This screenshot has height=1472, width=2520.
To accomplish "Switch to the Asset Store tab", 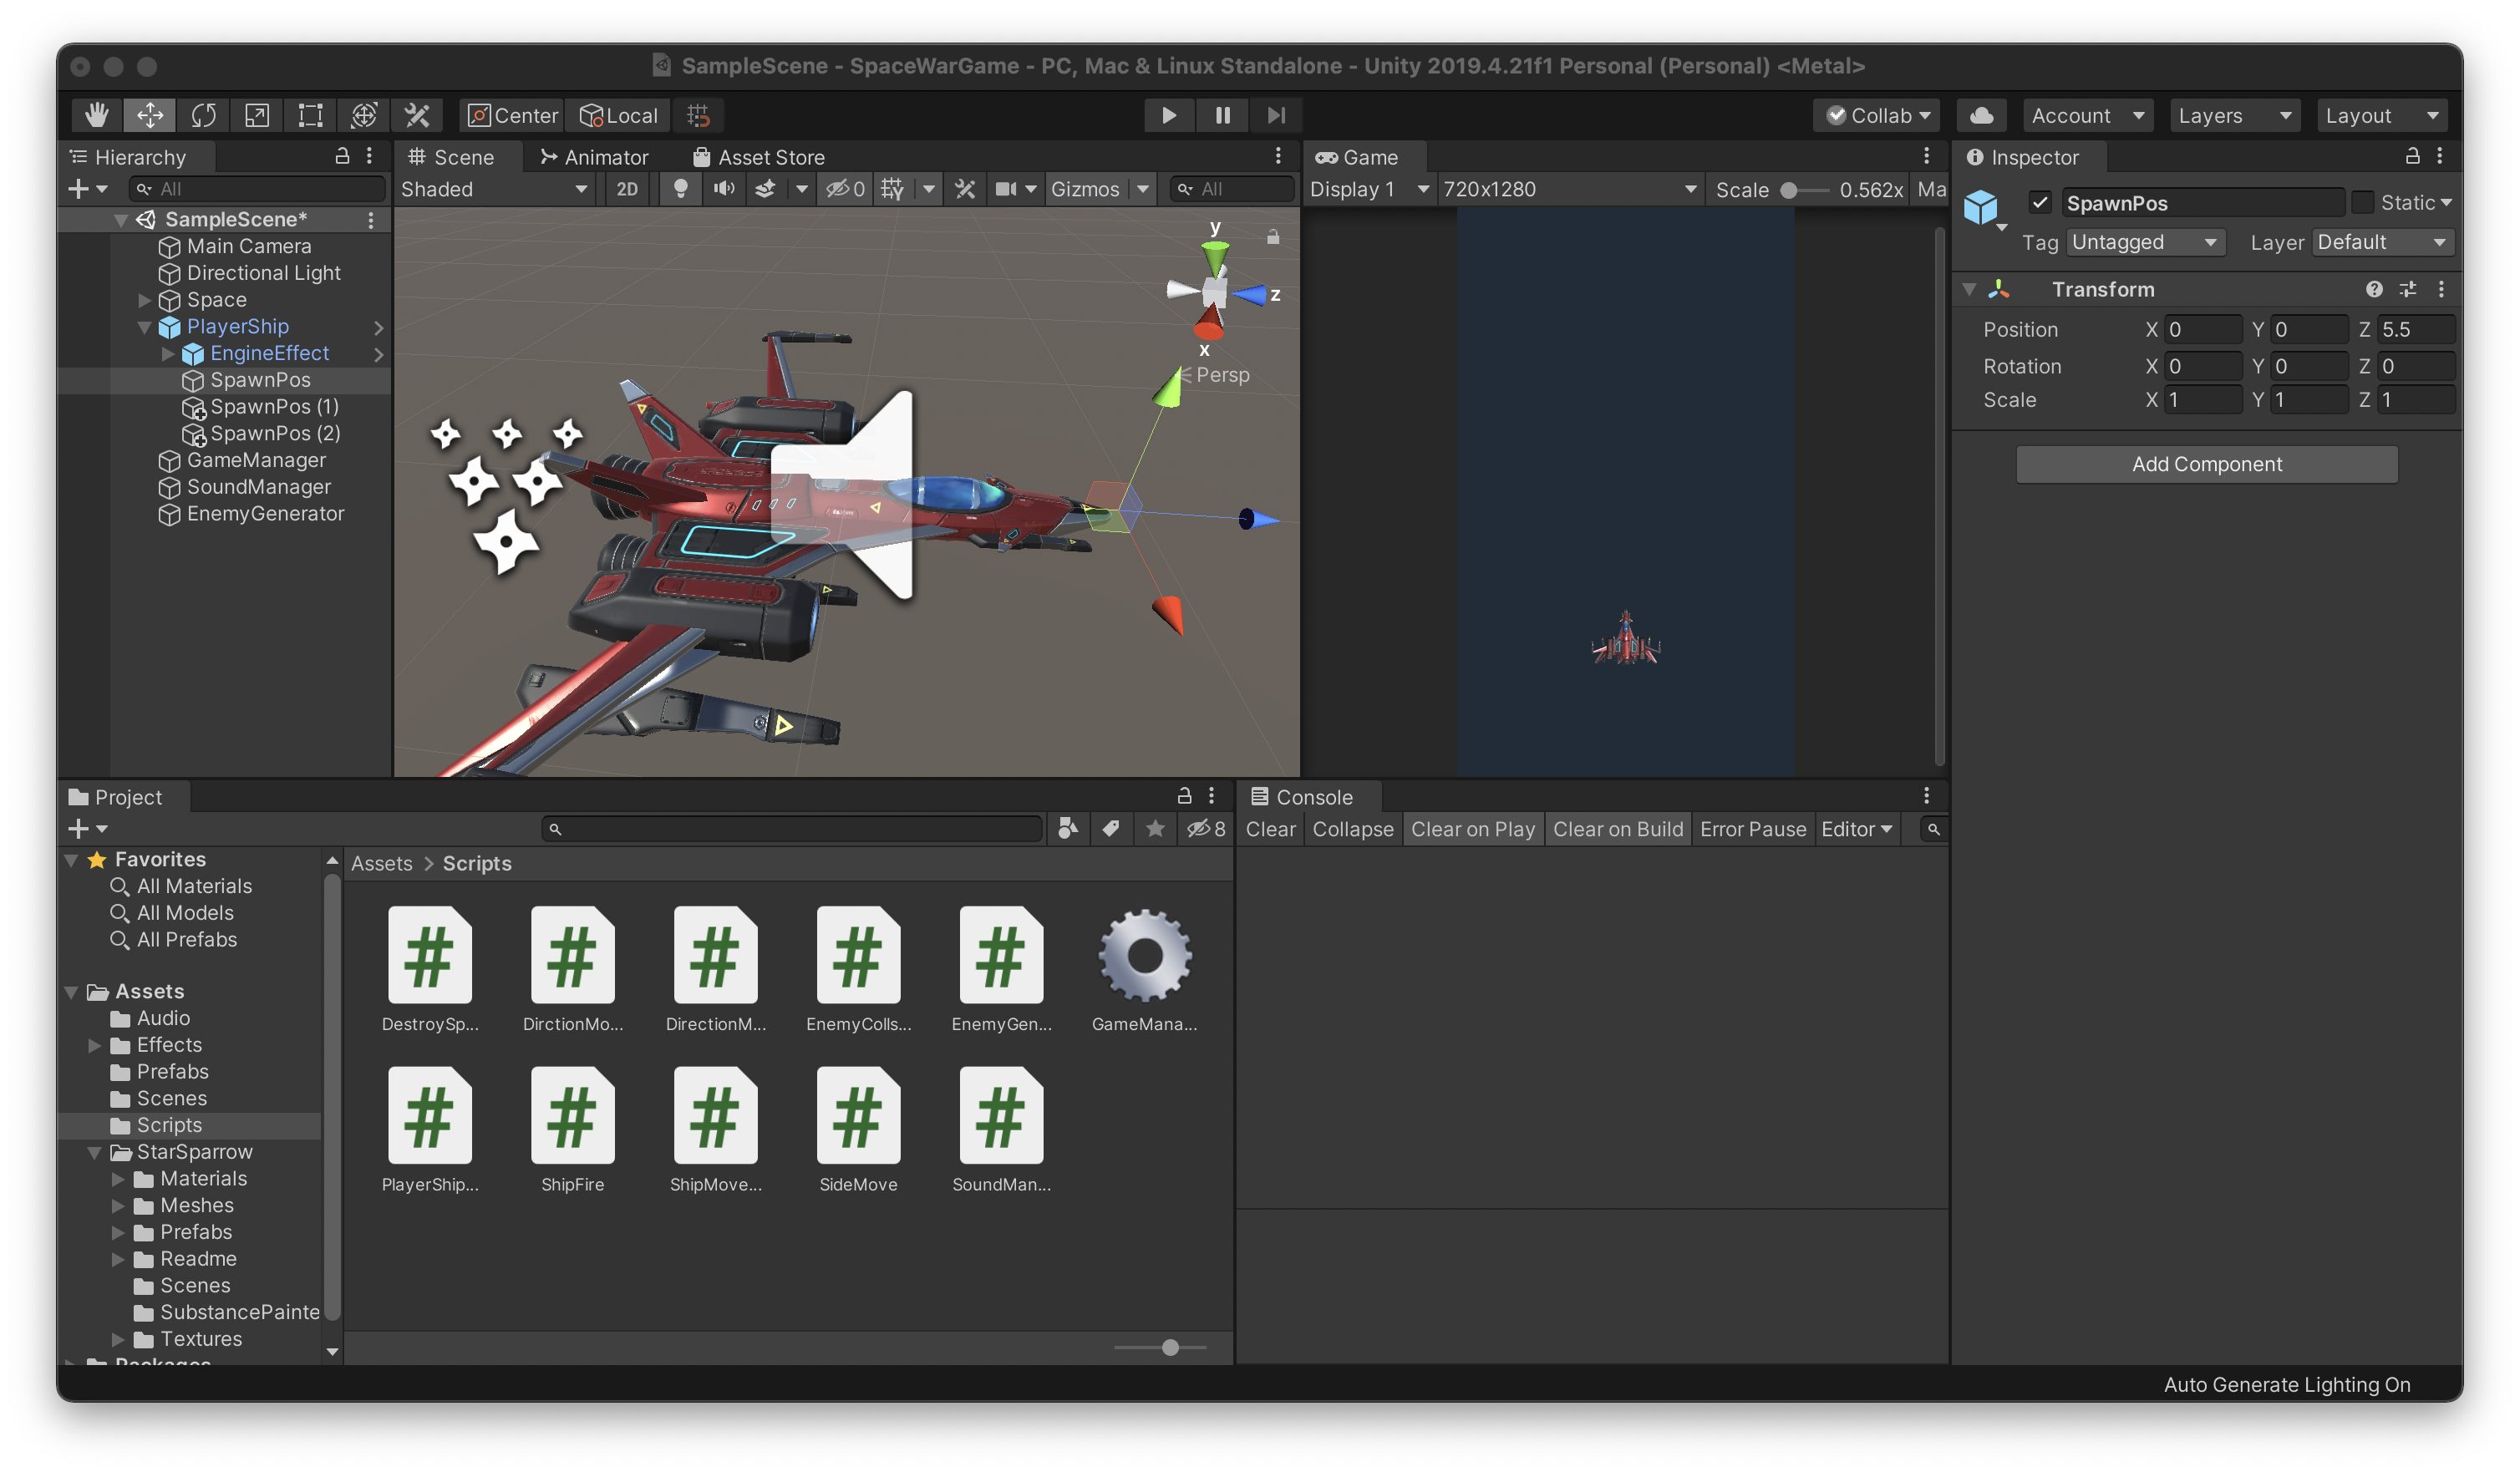I will [x=759, y=157].
